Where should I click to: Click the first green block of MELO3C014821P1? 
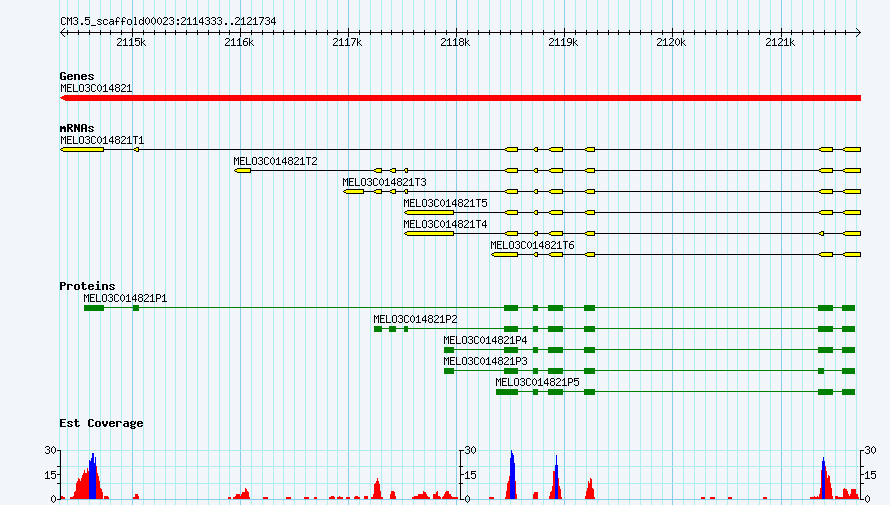(94, 308)
